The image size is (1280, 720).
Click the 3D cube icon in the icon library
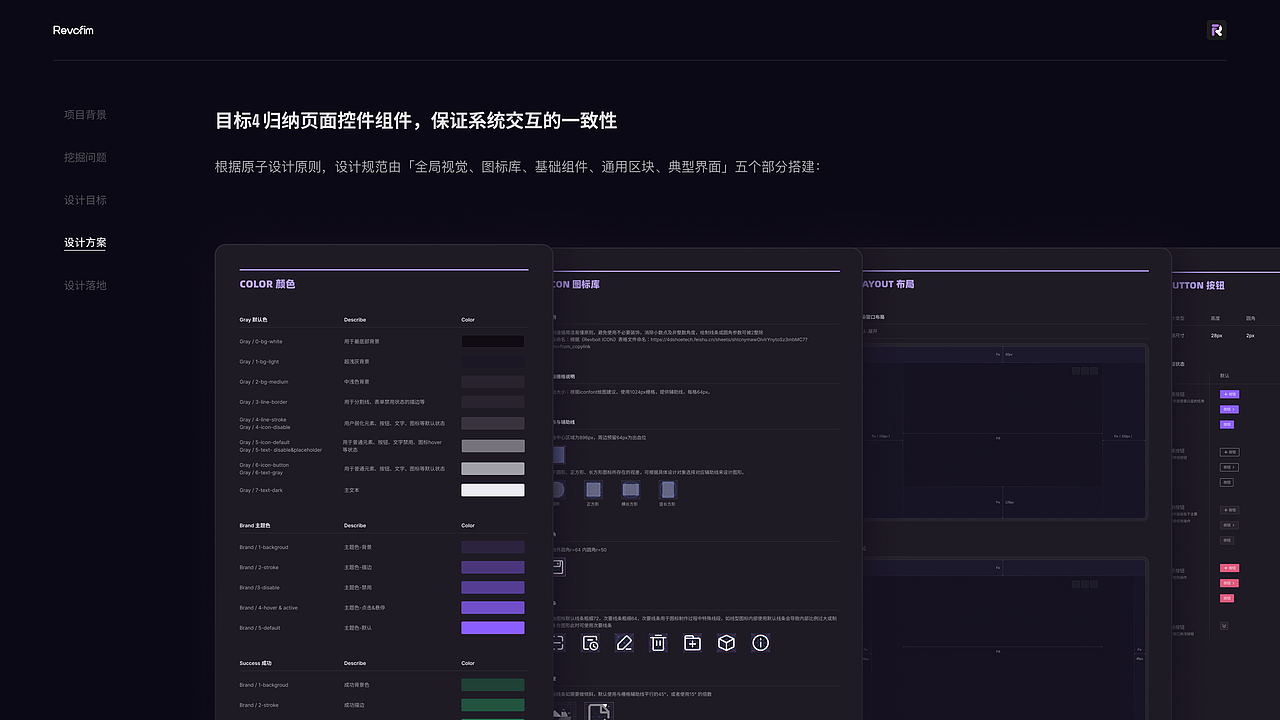point(726,643)
